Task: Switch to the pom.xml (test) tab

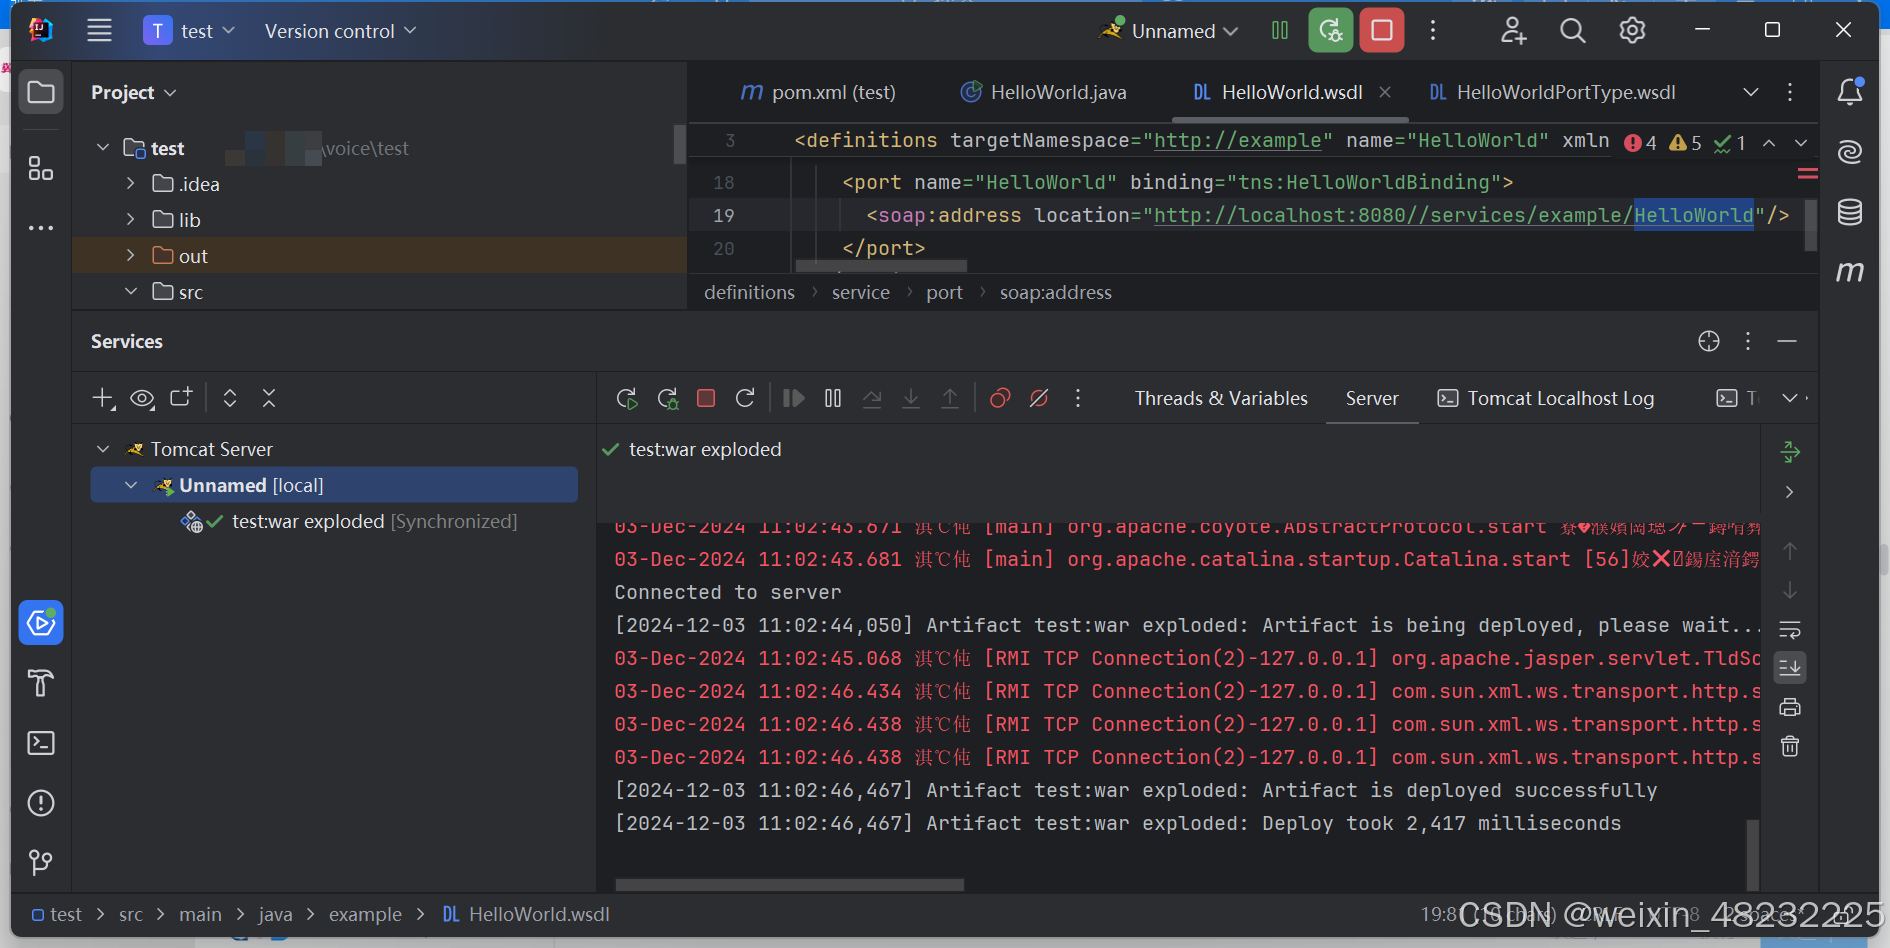Action: click(x=817, y=92)
